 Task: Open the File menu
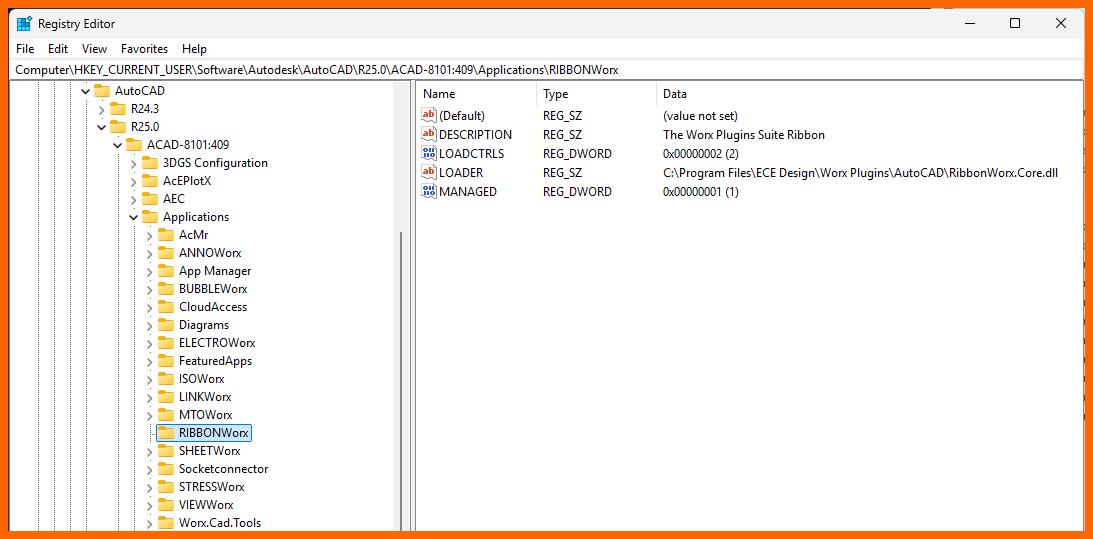click(x=24, y=49)
